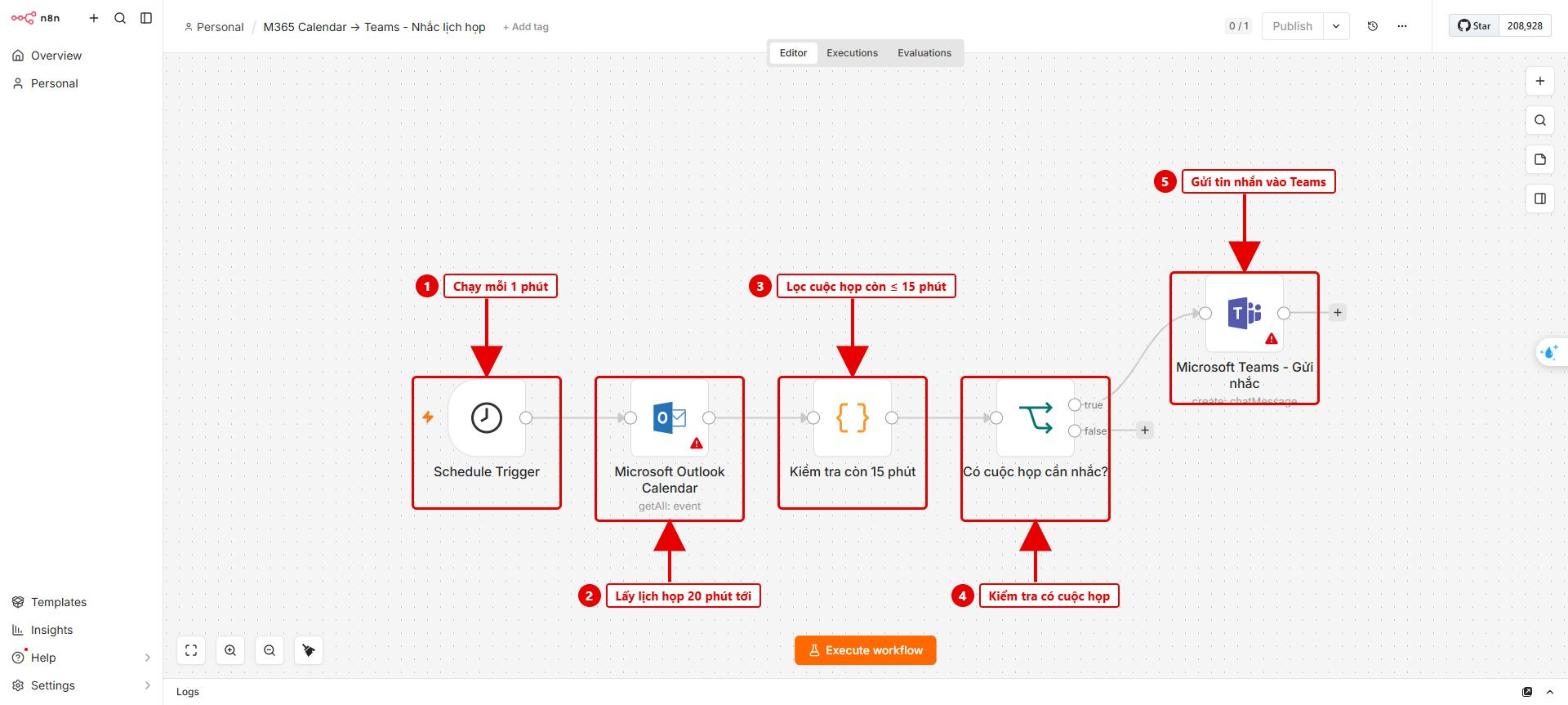Open Personal in the sidebar
This screenshot has width=1568, height=705.
coord(81,84)
